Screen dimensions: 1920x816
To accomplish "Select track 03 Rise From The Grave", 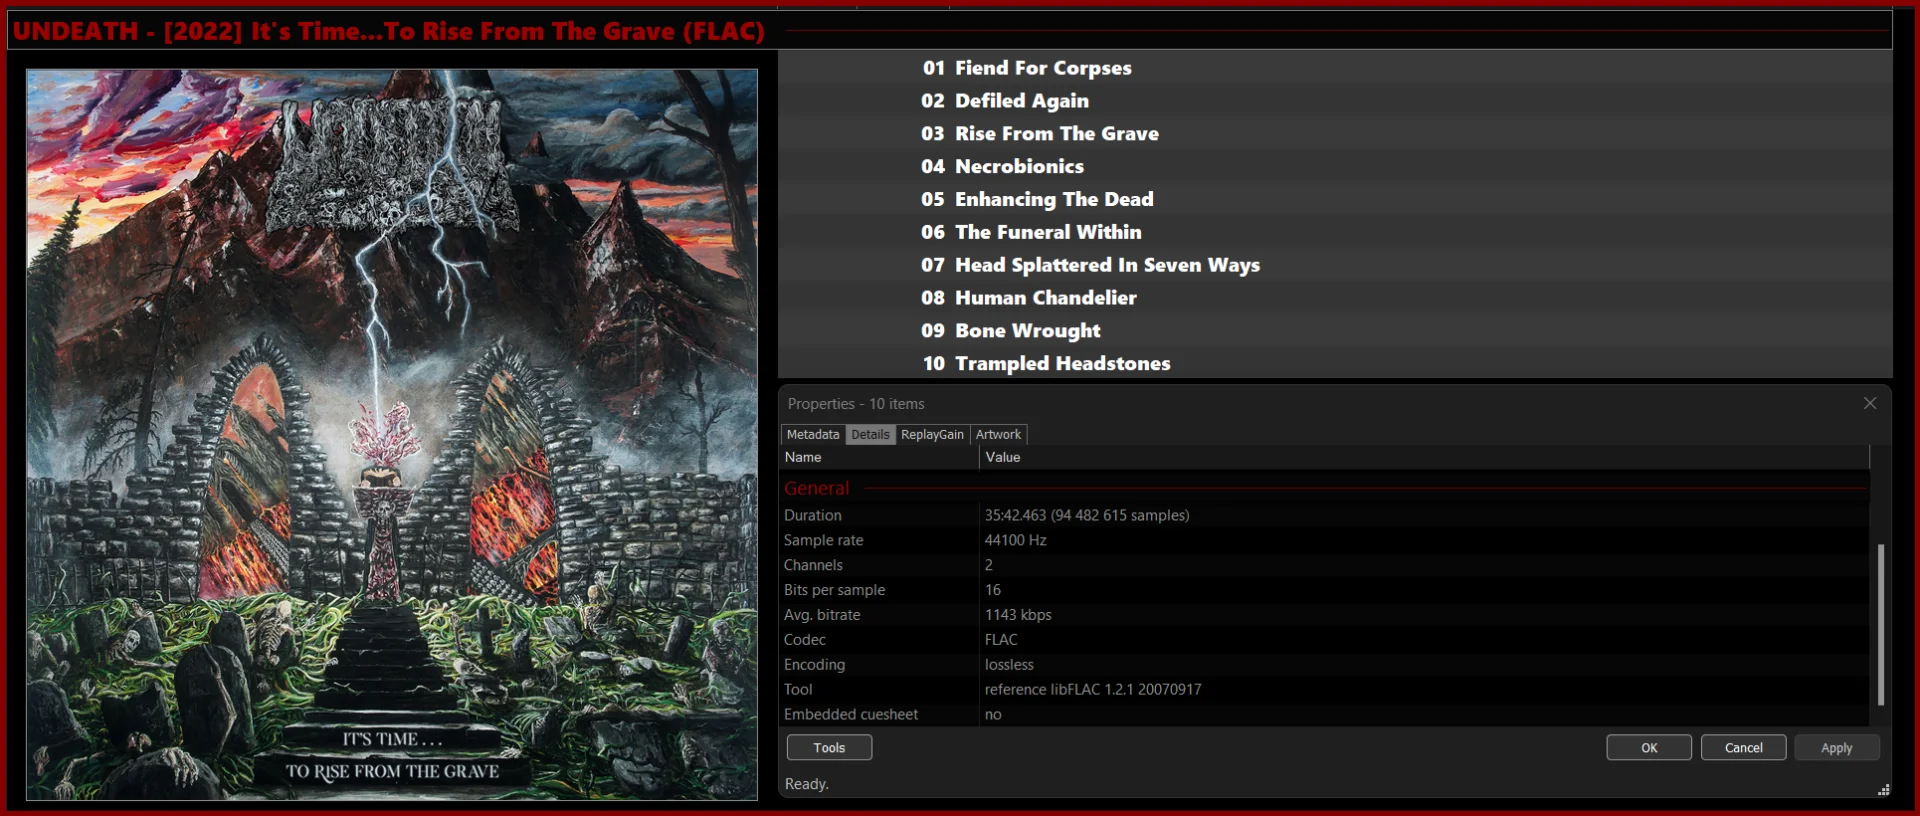I will 1335,134.
